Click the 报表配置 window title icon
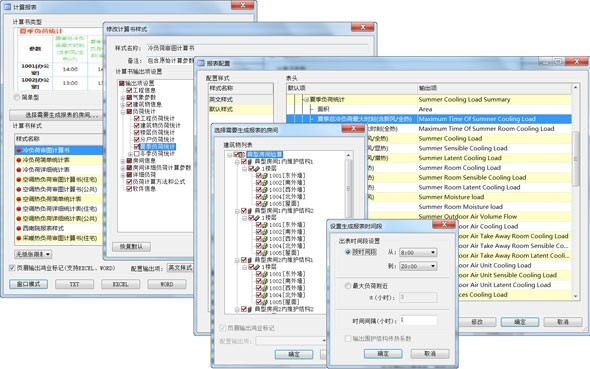Image resolution: width=590 pixels, height=369 pixels. click(x=201, y=63)
